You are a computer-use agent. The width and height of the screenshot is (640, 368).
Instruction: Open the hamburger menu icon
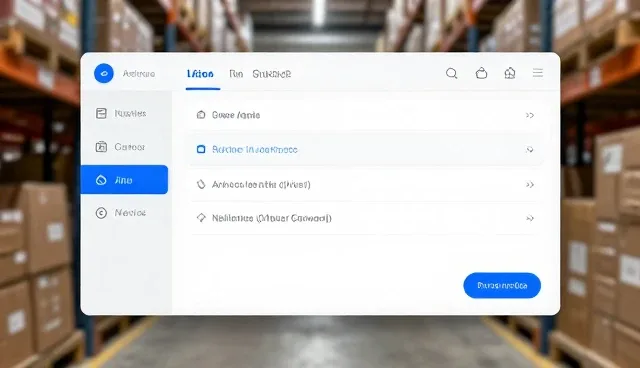click(x=538, y=73)
